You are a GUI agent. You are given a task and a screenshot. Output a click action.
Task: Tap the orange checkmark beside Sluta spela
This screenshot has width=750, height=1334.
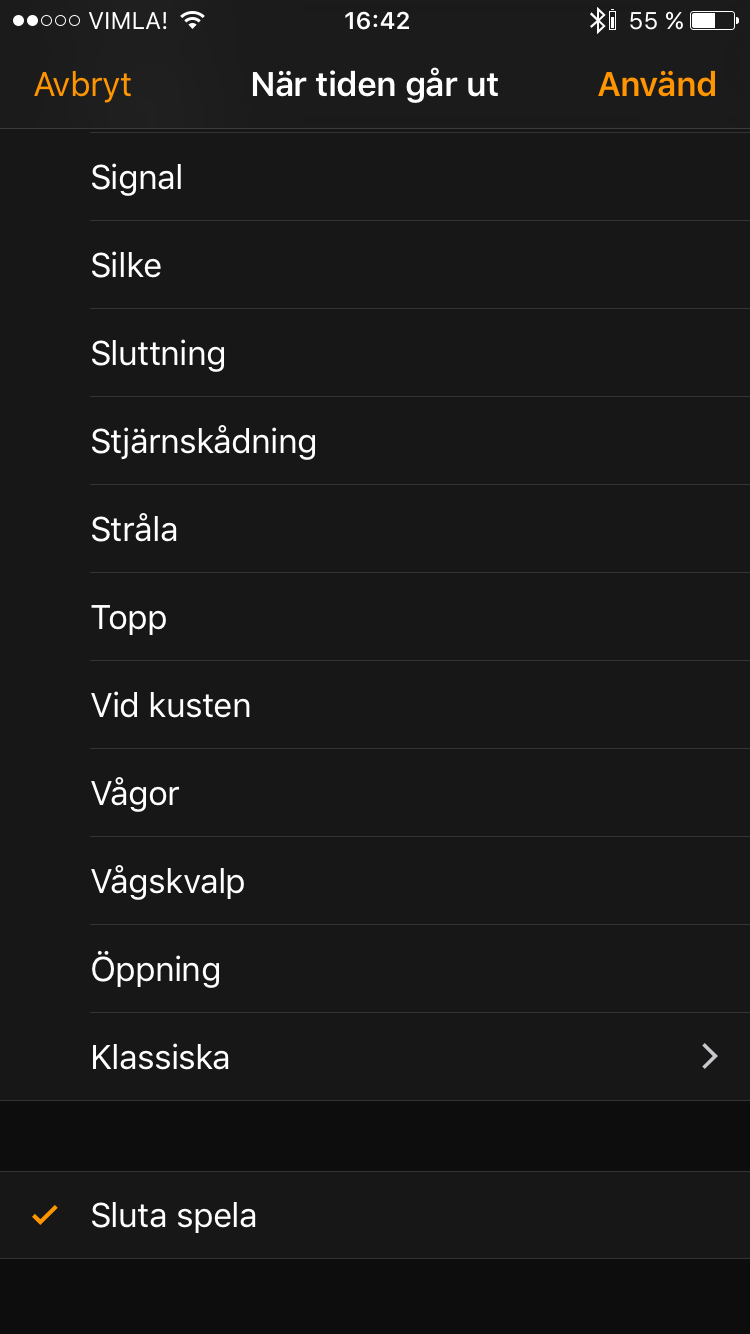pos(45,1215)
